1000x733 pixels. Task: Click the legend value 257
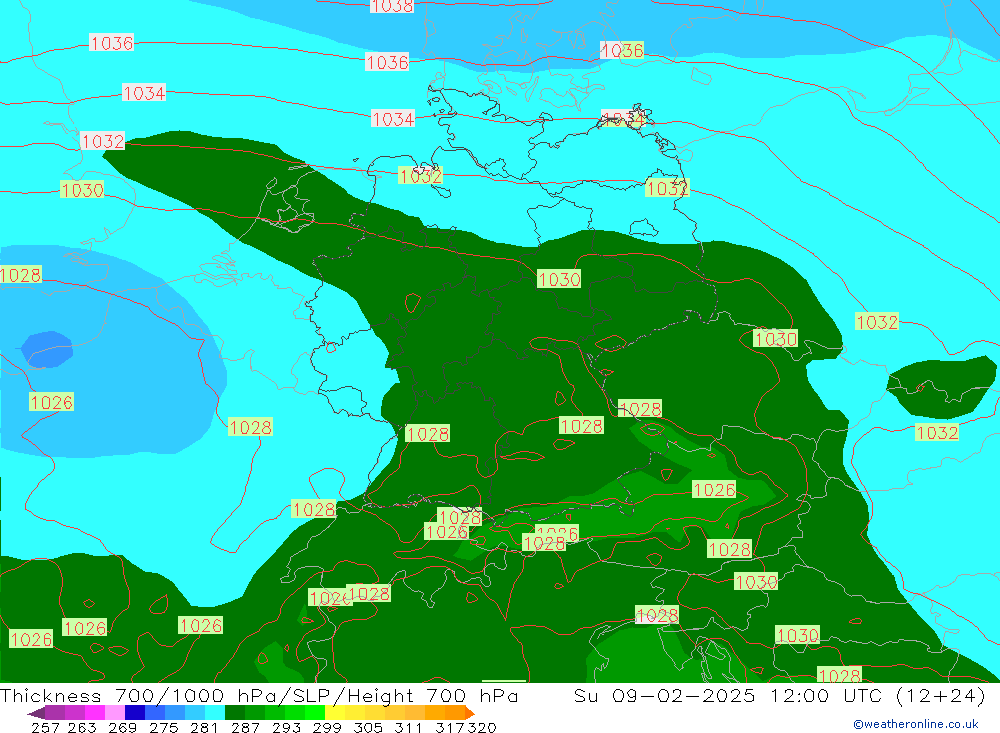45,727
